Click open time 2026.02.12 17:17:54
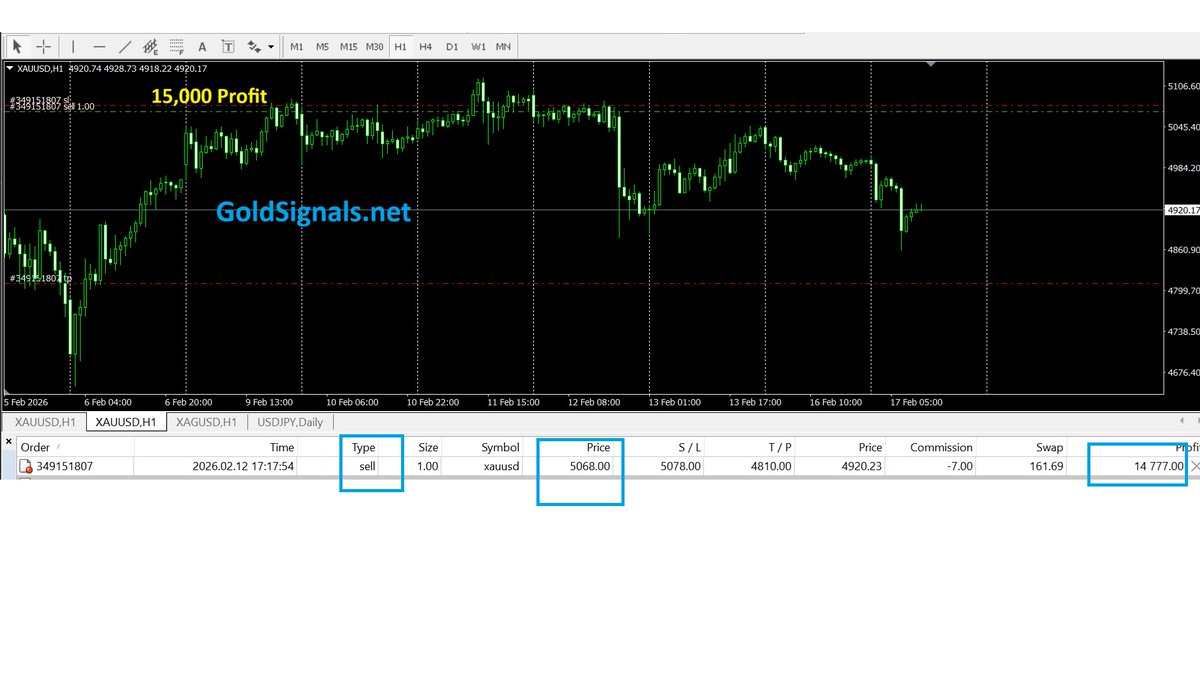The height and width of the screenshot is (676, 1200). (x=243, y=466)
